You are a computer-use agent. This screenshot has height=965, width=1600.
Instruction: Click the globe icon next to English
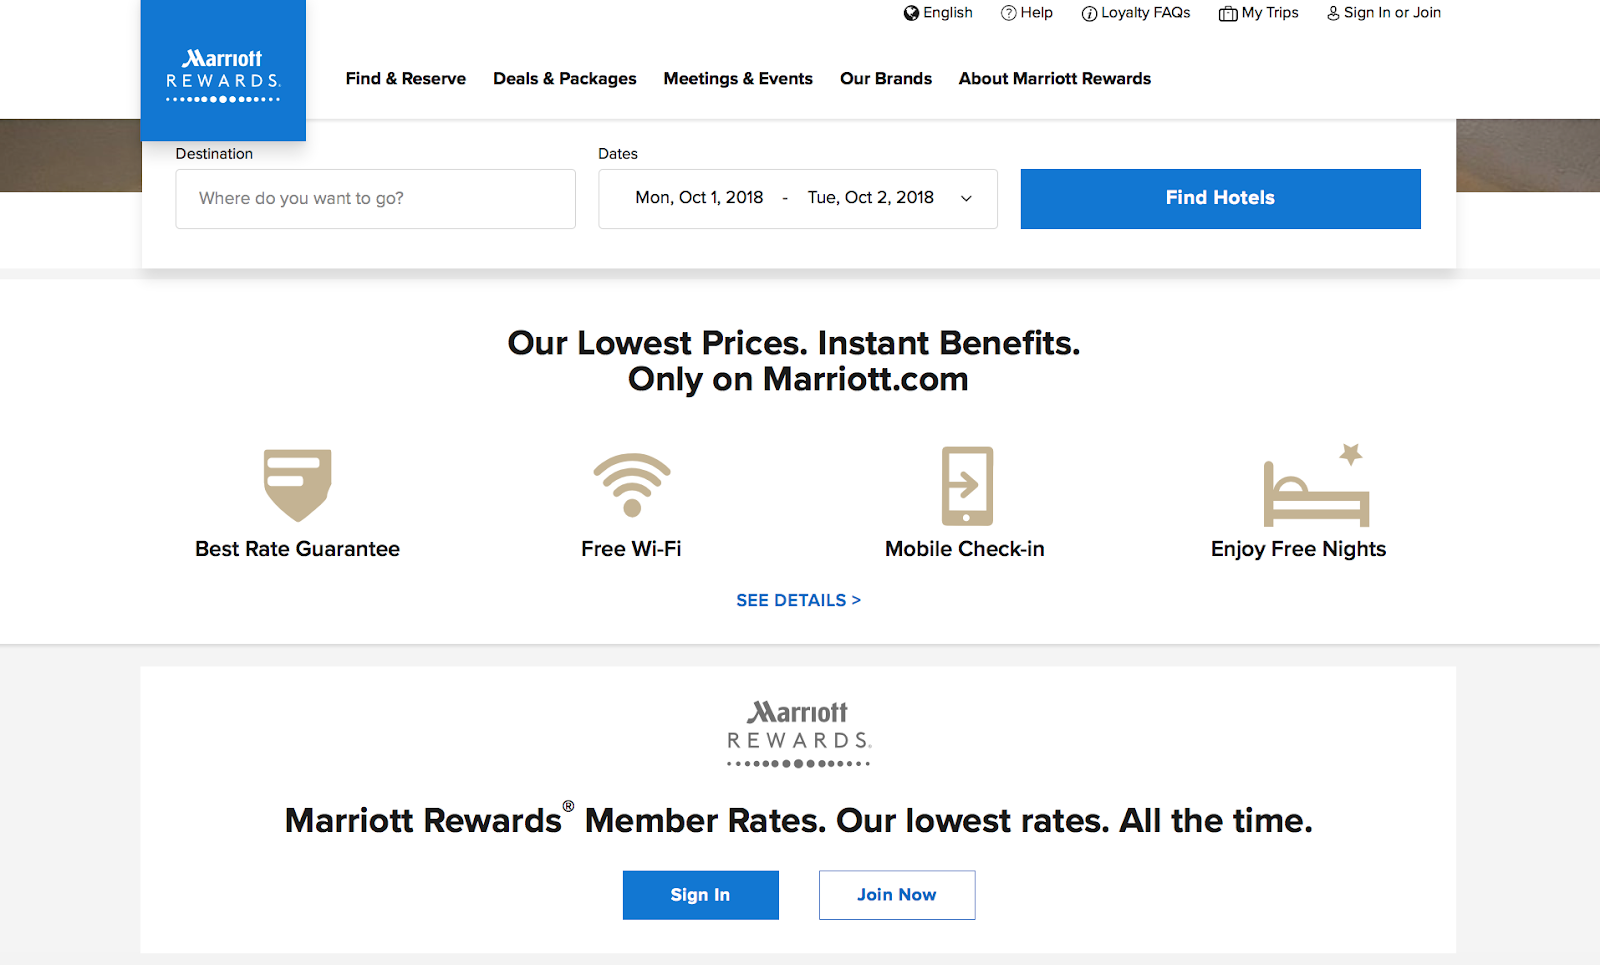[911, 13]
